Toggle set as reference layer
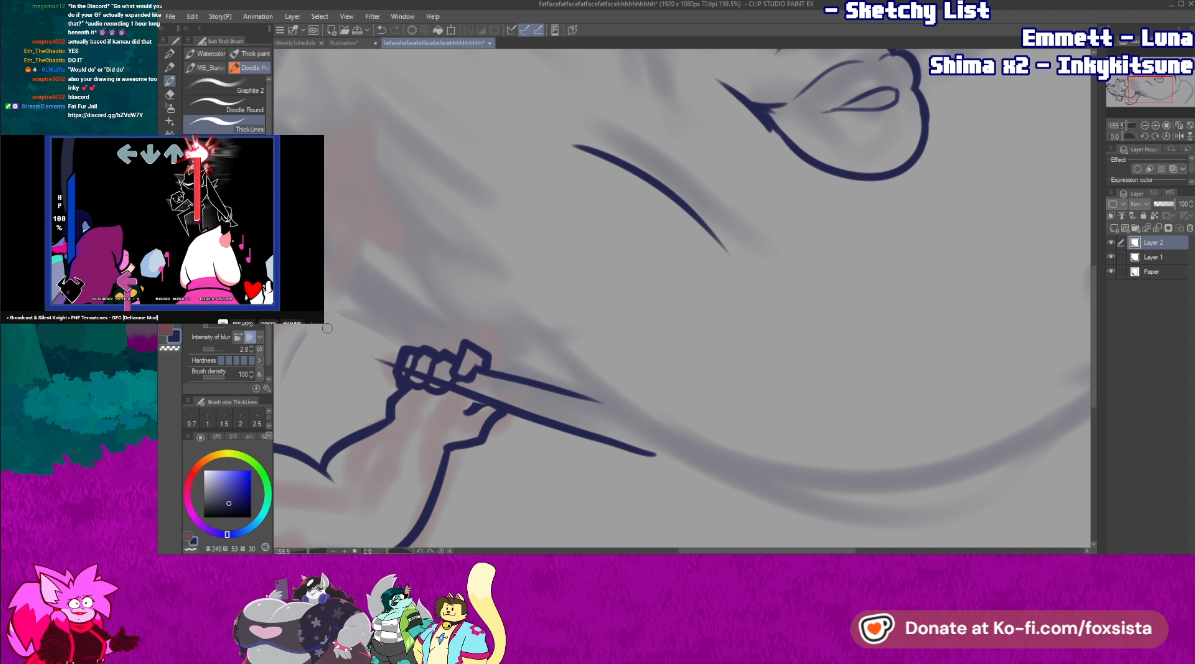This screenshot has width=1195, height=664. point(1123,215)
